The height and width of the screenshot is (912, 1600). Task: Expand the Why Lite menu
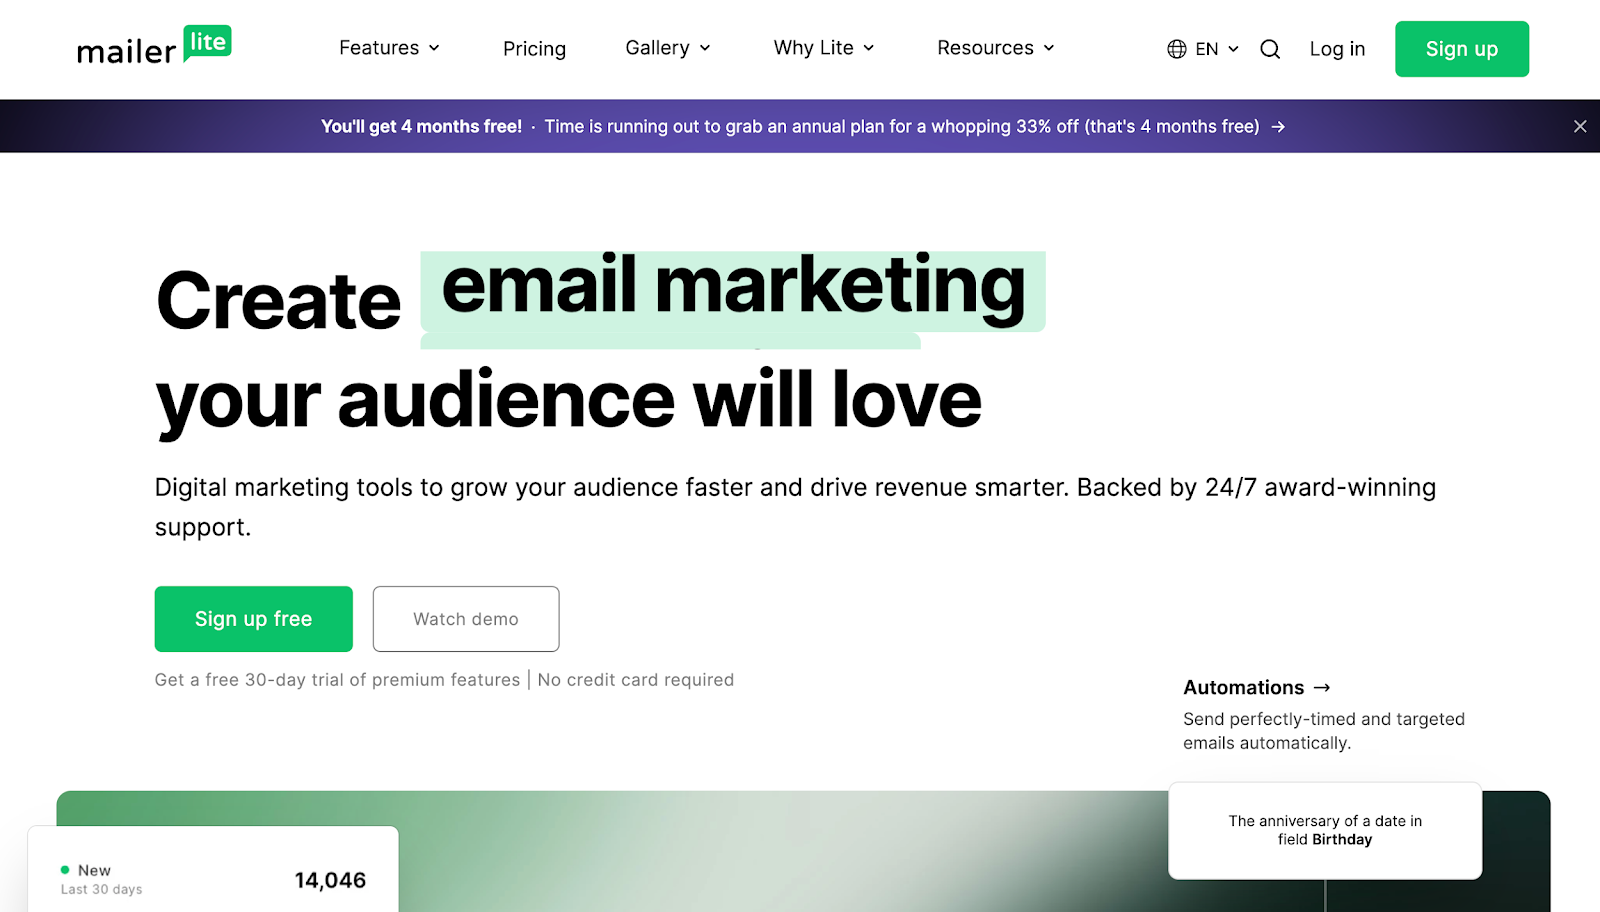click(x=823, y=48)
